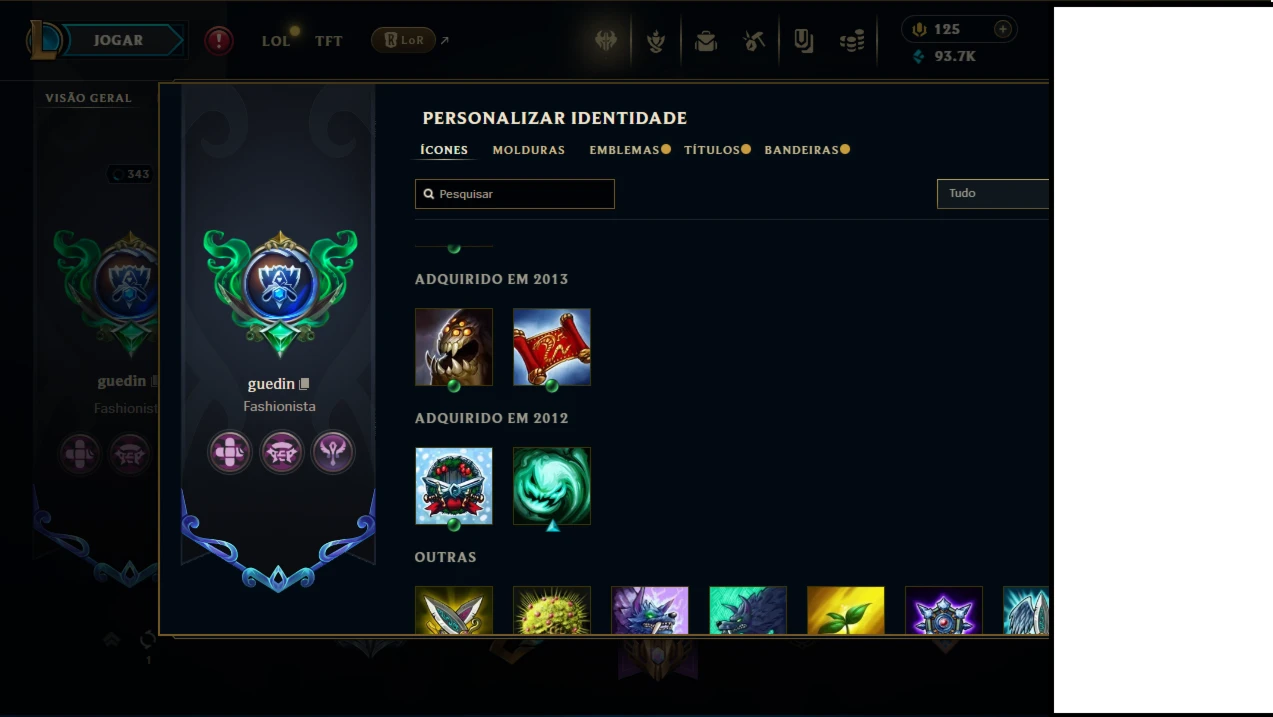This screenshot has height=717, width=1273.
Task: Open the LoR launcher button
Action: point(403,40)
